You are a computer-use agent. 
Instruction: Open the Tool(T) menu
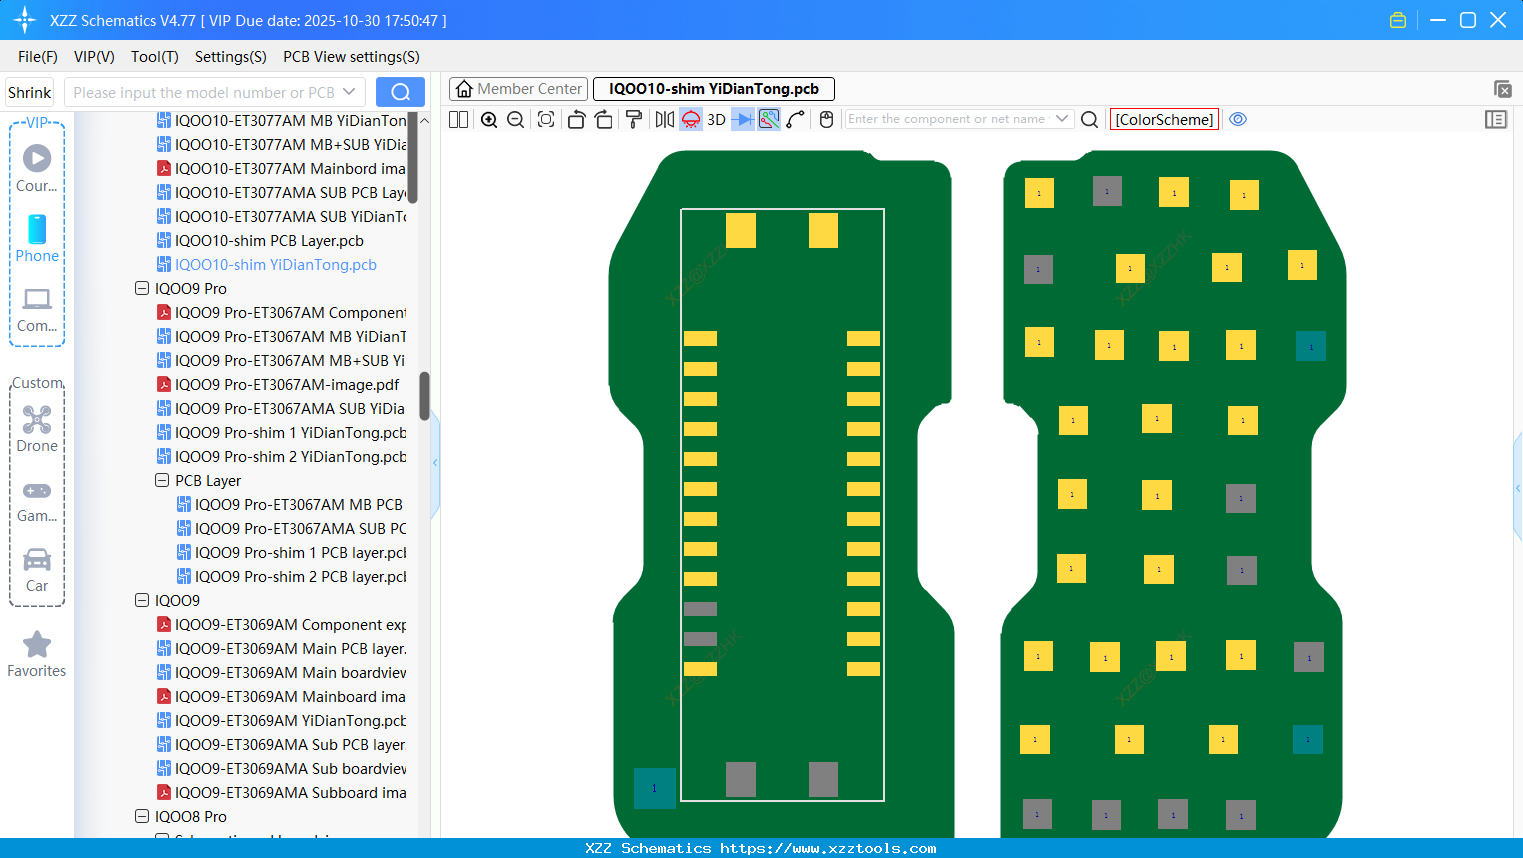point(154,57)
